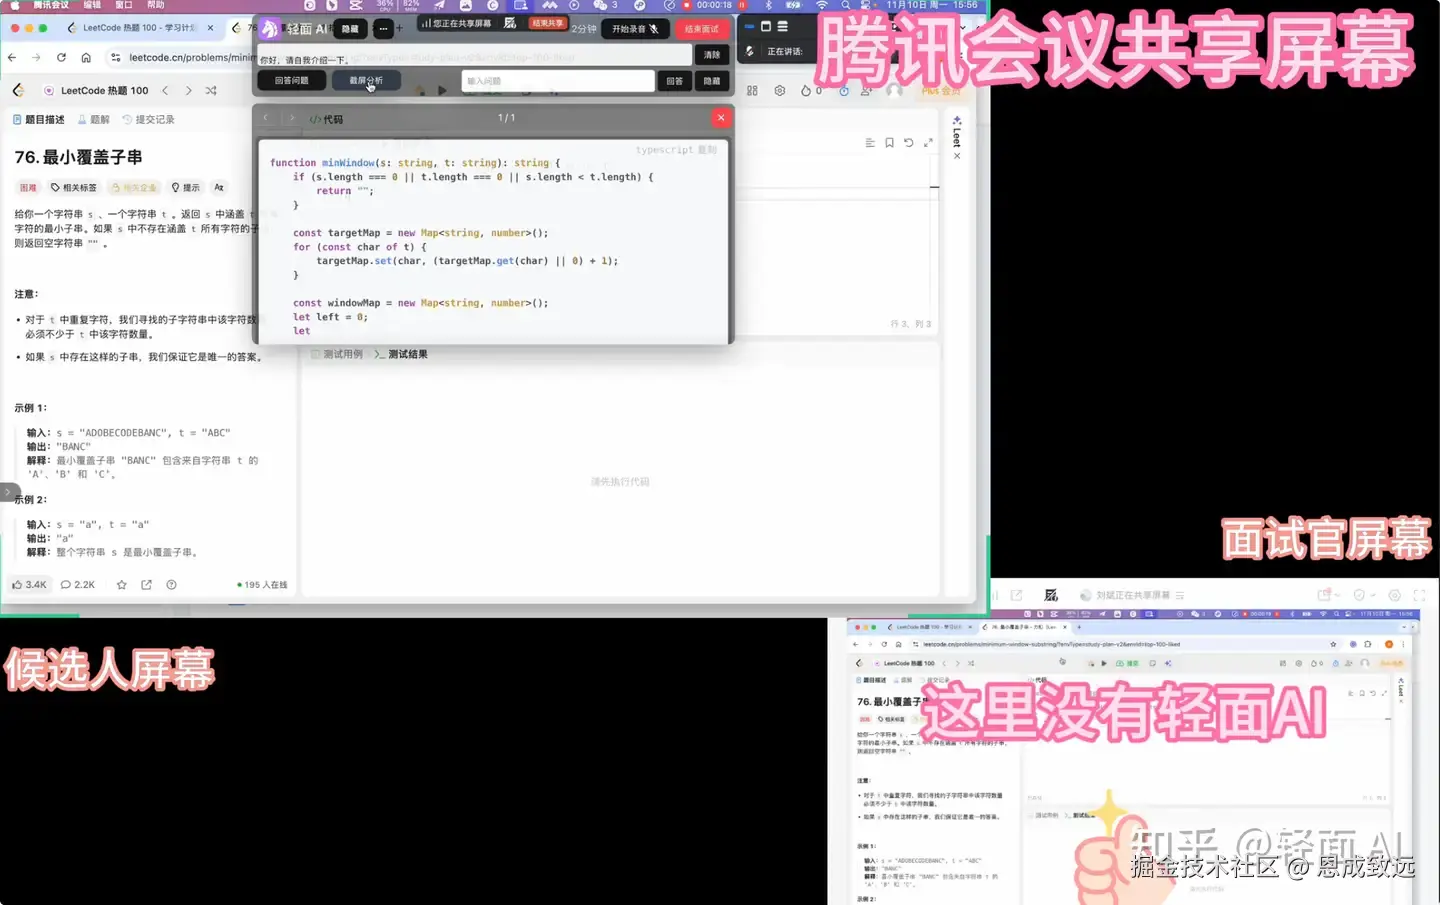Click 回答问题 button in 轻面AI overlay
The image size is (1440, 905).
point(292,81)
